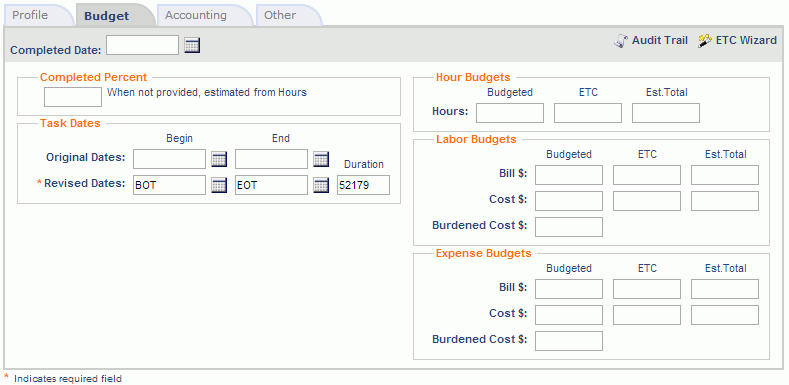The image size is (789, 385).
Task: Launch the ETC Wizard link
Action: coord(746,41)
